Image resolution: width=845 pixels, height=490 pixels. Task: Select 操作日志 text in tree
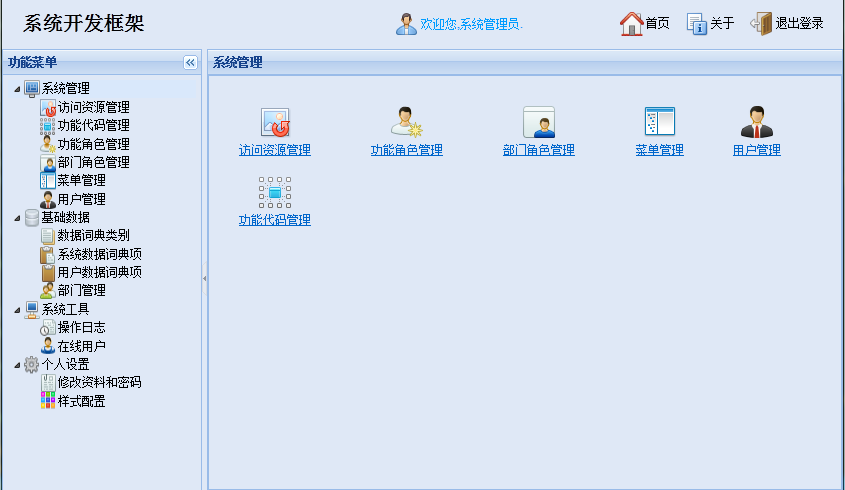click(81, 327)
